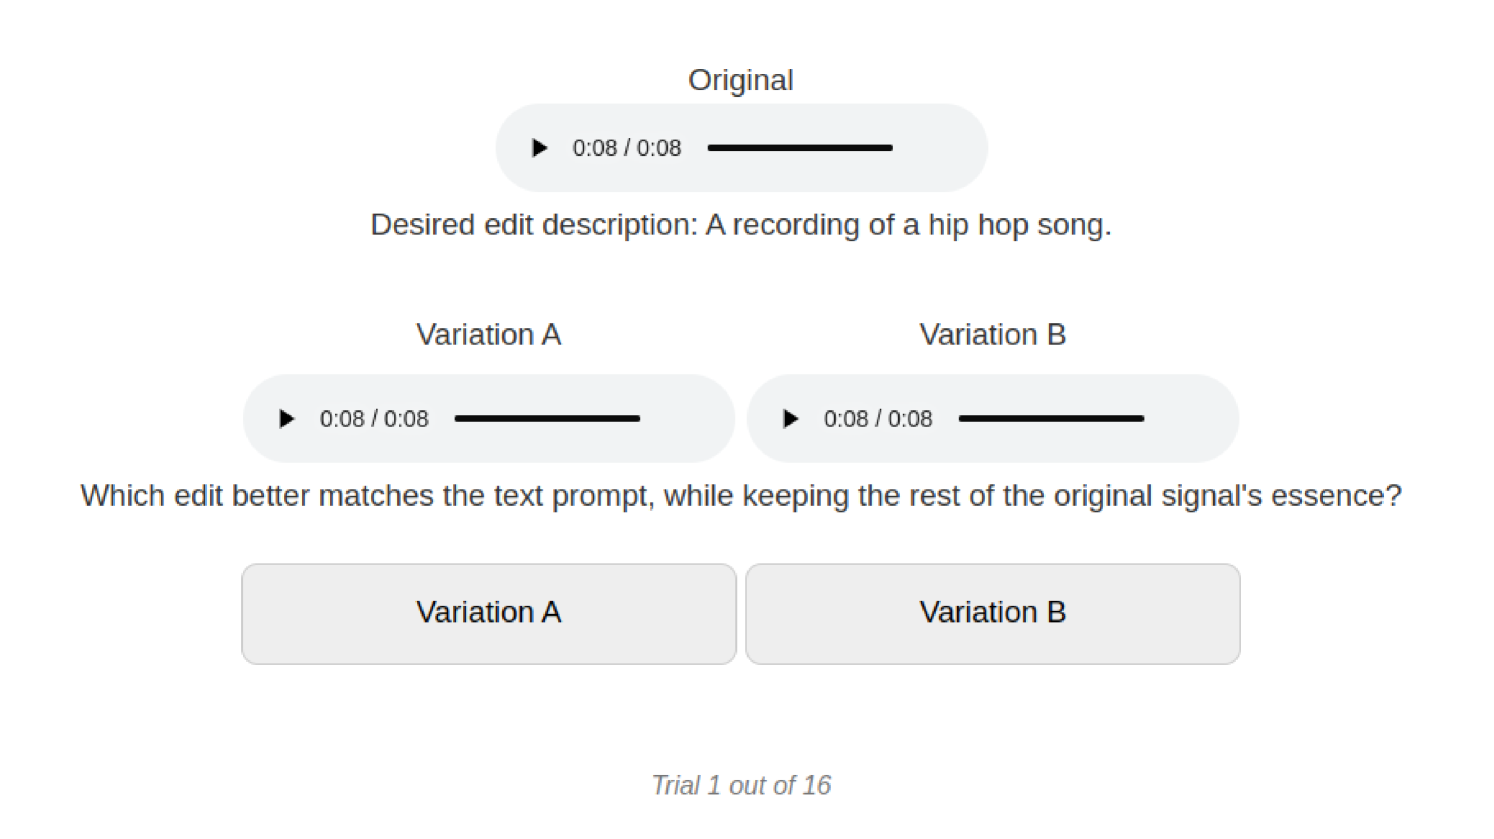The width and height of the screenshot is (1494, 839).
Task: Play the Original audio clip
Action: click(540, 148)
